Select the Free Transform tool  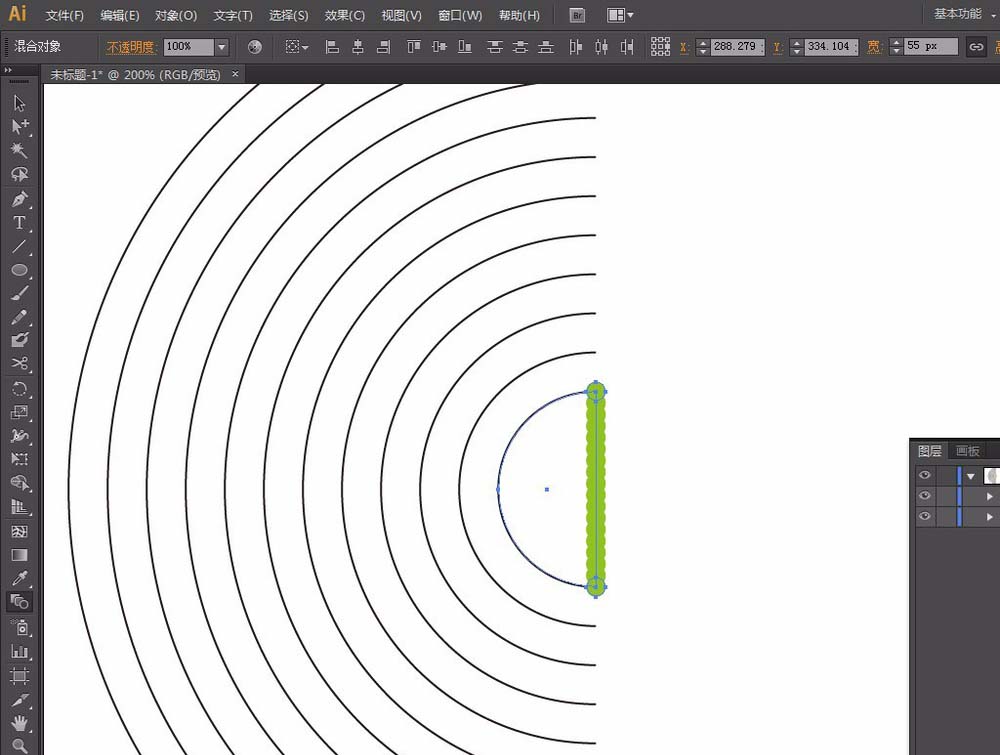[19, 459]
